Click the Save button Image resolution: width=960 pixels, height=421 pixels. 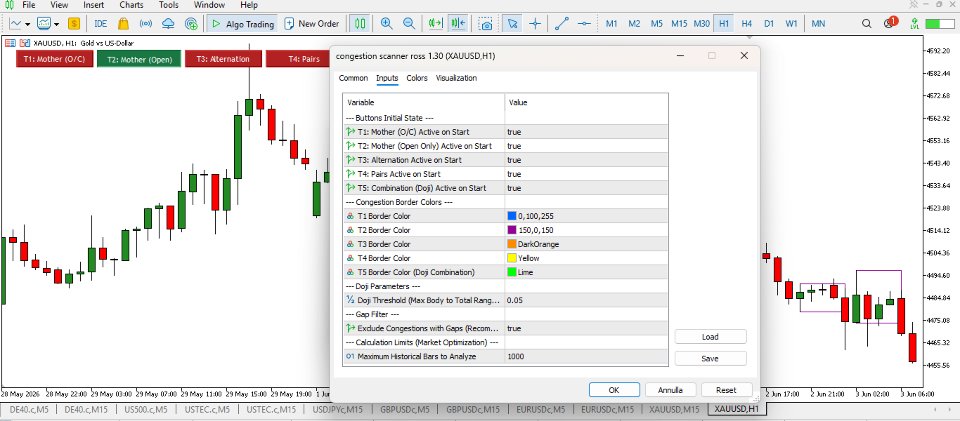tap(710, 359)
